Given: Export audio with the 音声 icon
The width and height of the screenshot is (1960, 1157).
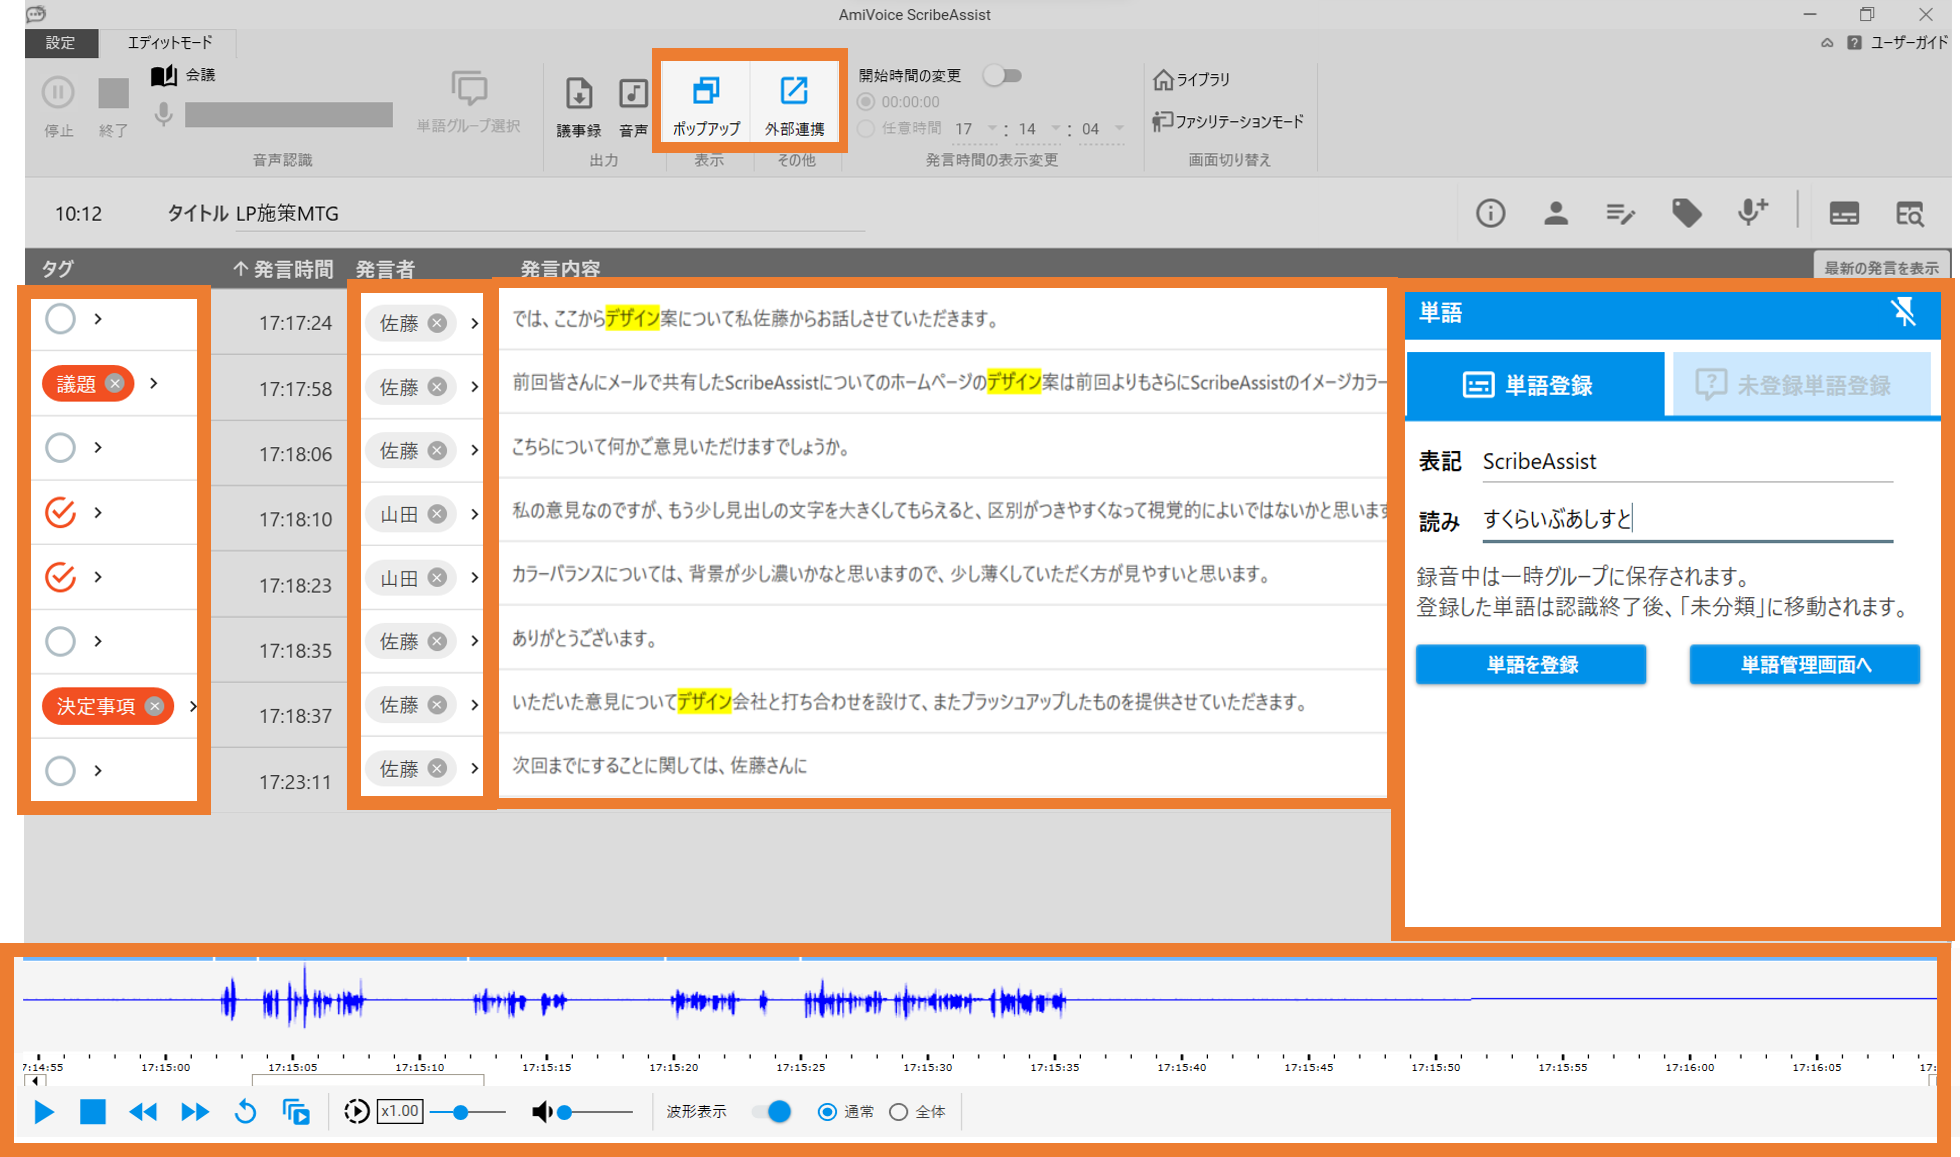Looking at the screenshot, I should pos(633,94).
